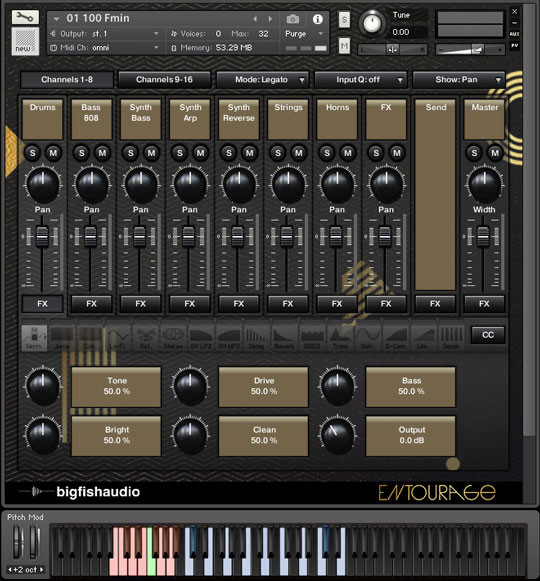540x581 pixels.
Task: Open FX for the Bass 808 channel
Action: tap(92, 304)
